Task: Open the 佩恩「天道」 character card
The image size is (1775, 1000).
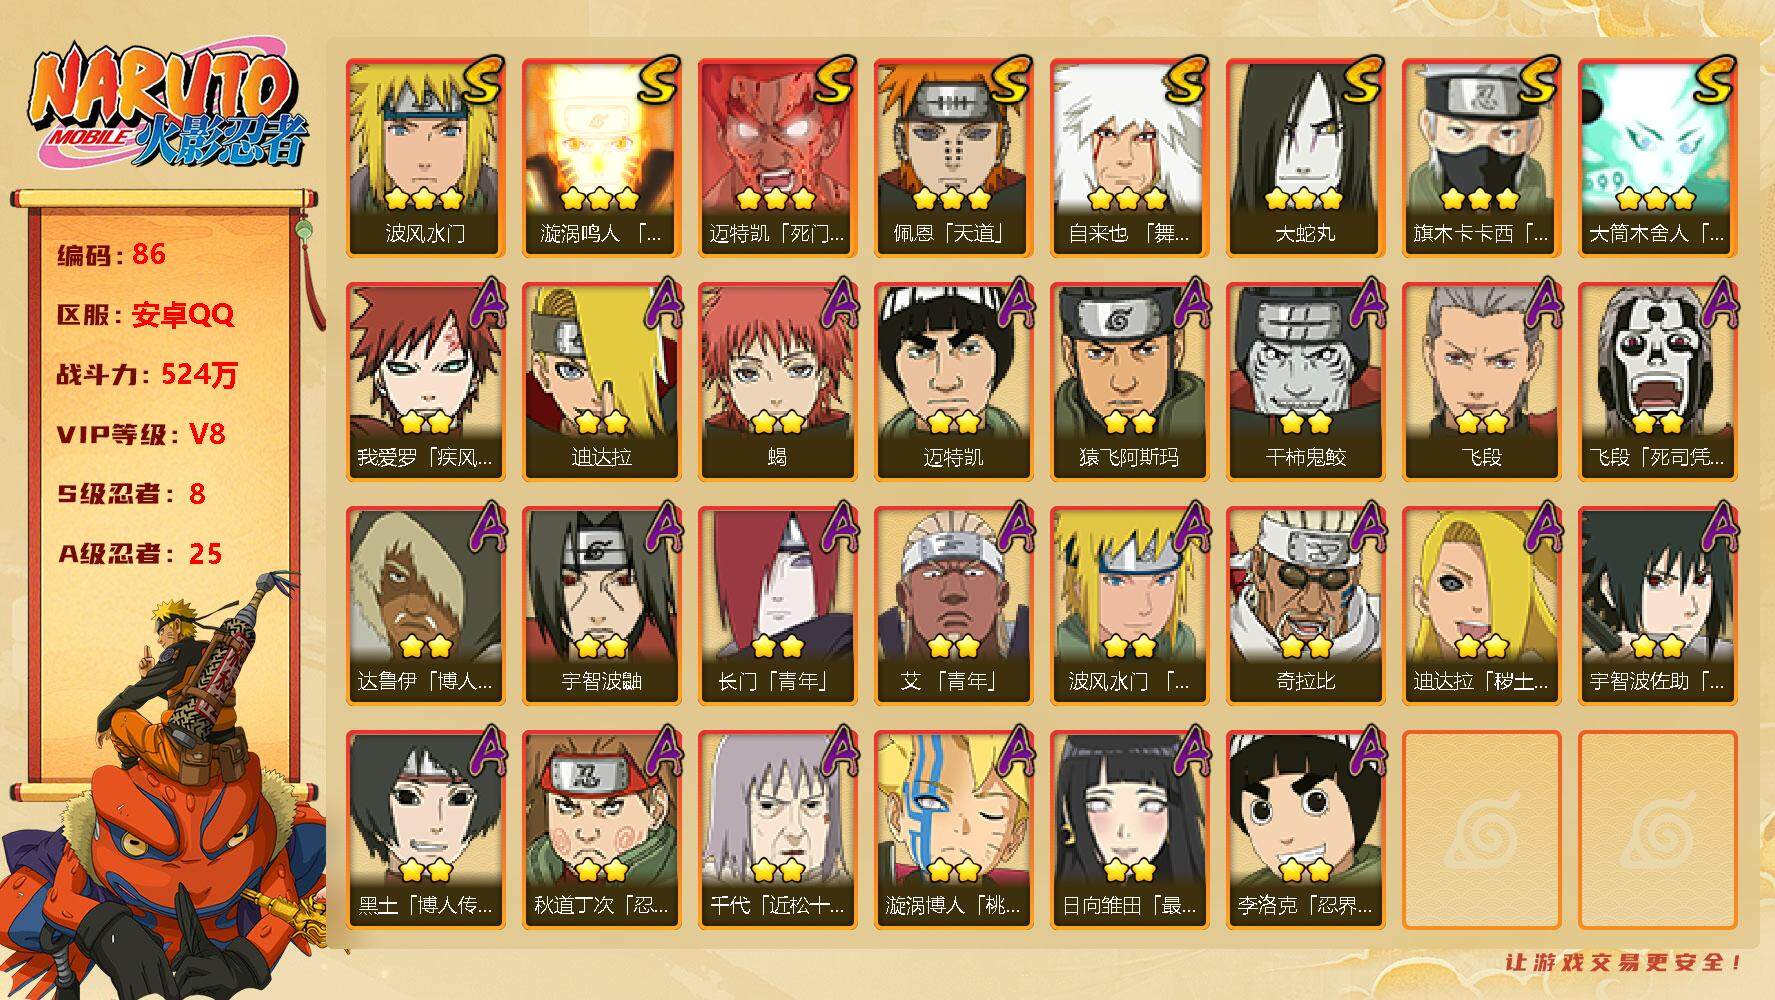Action: coord(954,157)
